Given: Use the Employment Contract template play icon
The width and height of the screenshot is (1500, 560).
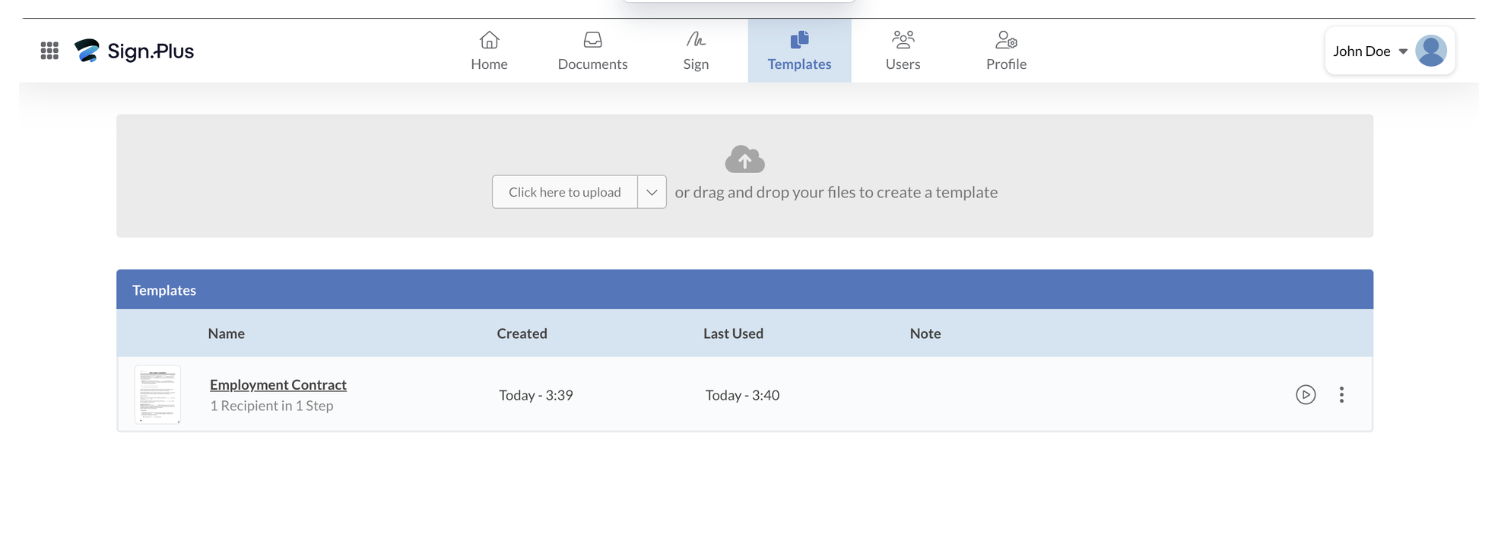Looking at the screenshot, I should coord(1305,395).
